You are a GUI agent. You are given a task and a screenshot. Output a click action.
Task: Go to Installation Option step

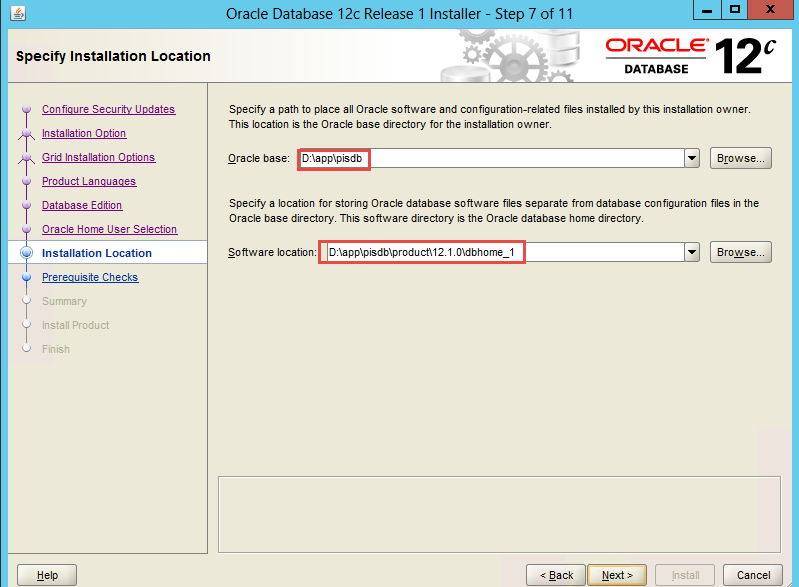click(x=84, y=133)
